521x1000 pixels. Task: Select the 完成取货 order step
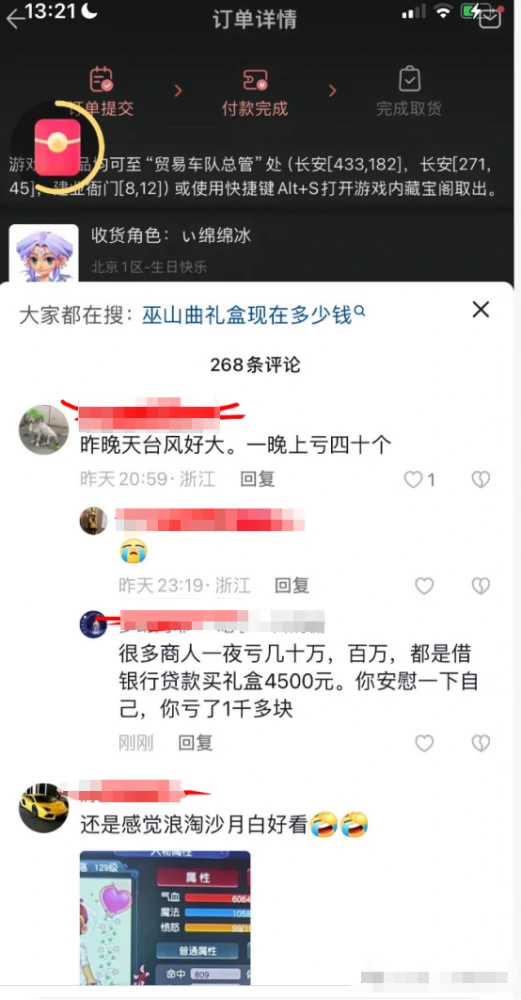pyautogui.click(x=409, y=92)
